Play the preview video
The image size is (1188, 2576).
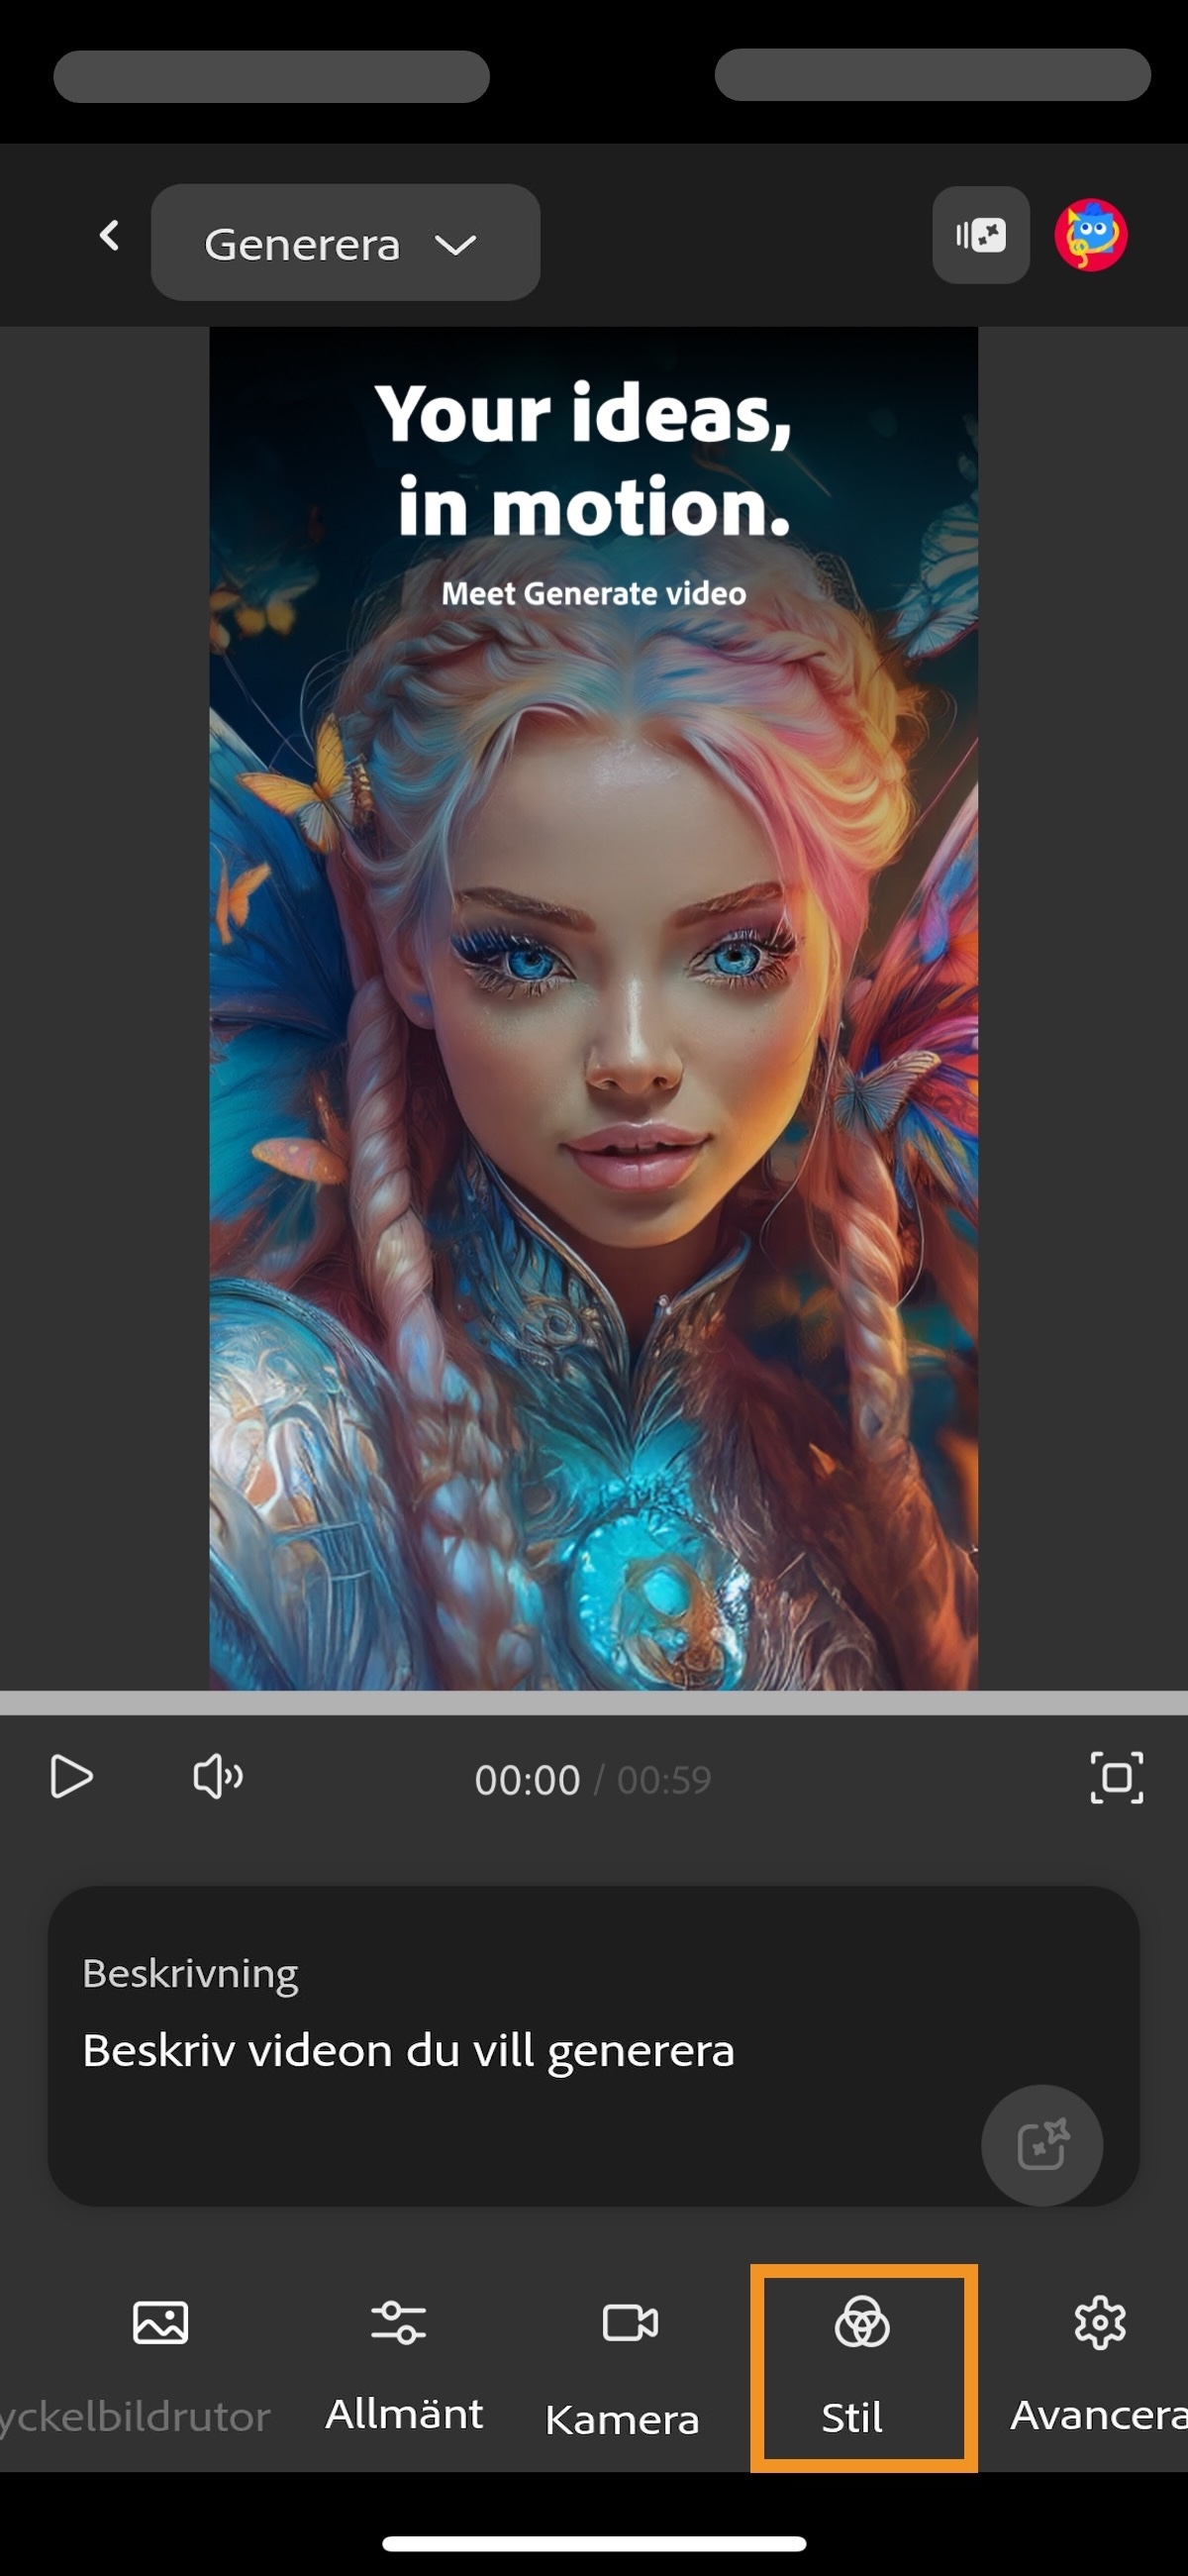click(71, 1777)
